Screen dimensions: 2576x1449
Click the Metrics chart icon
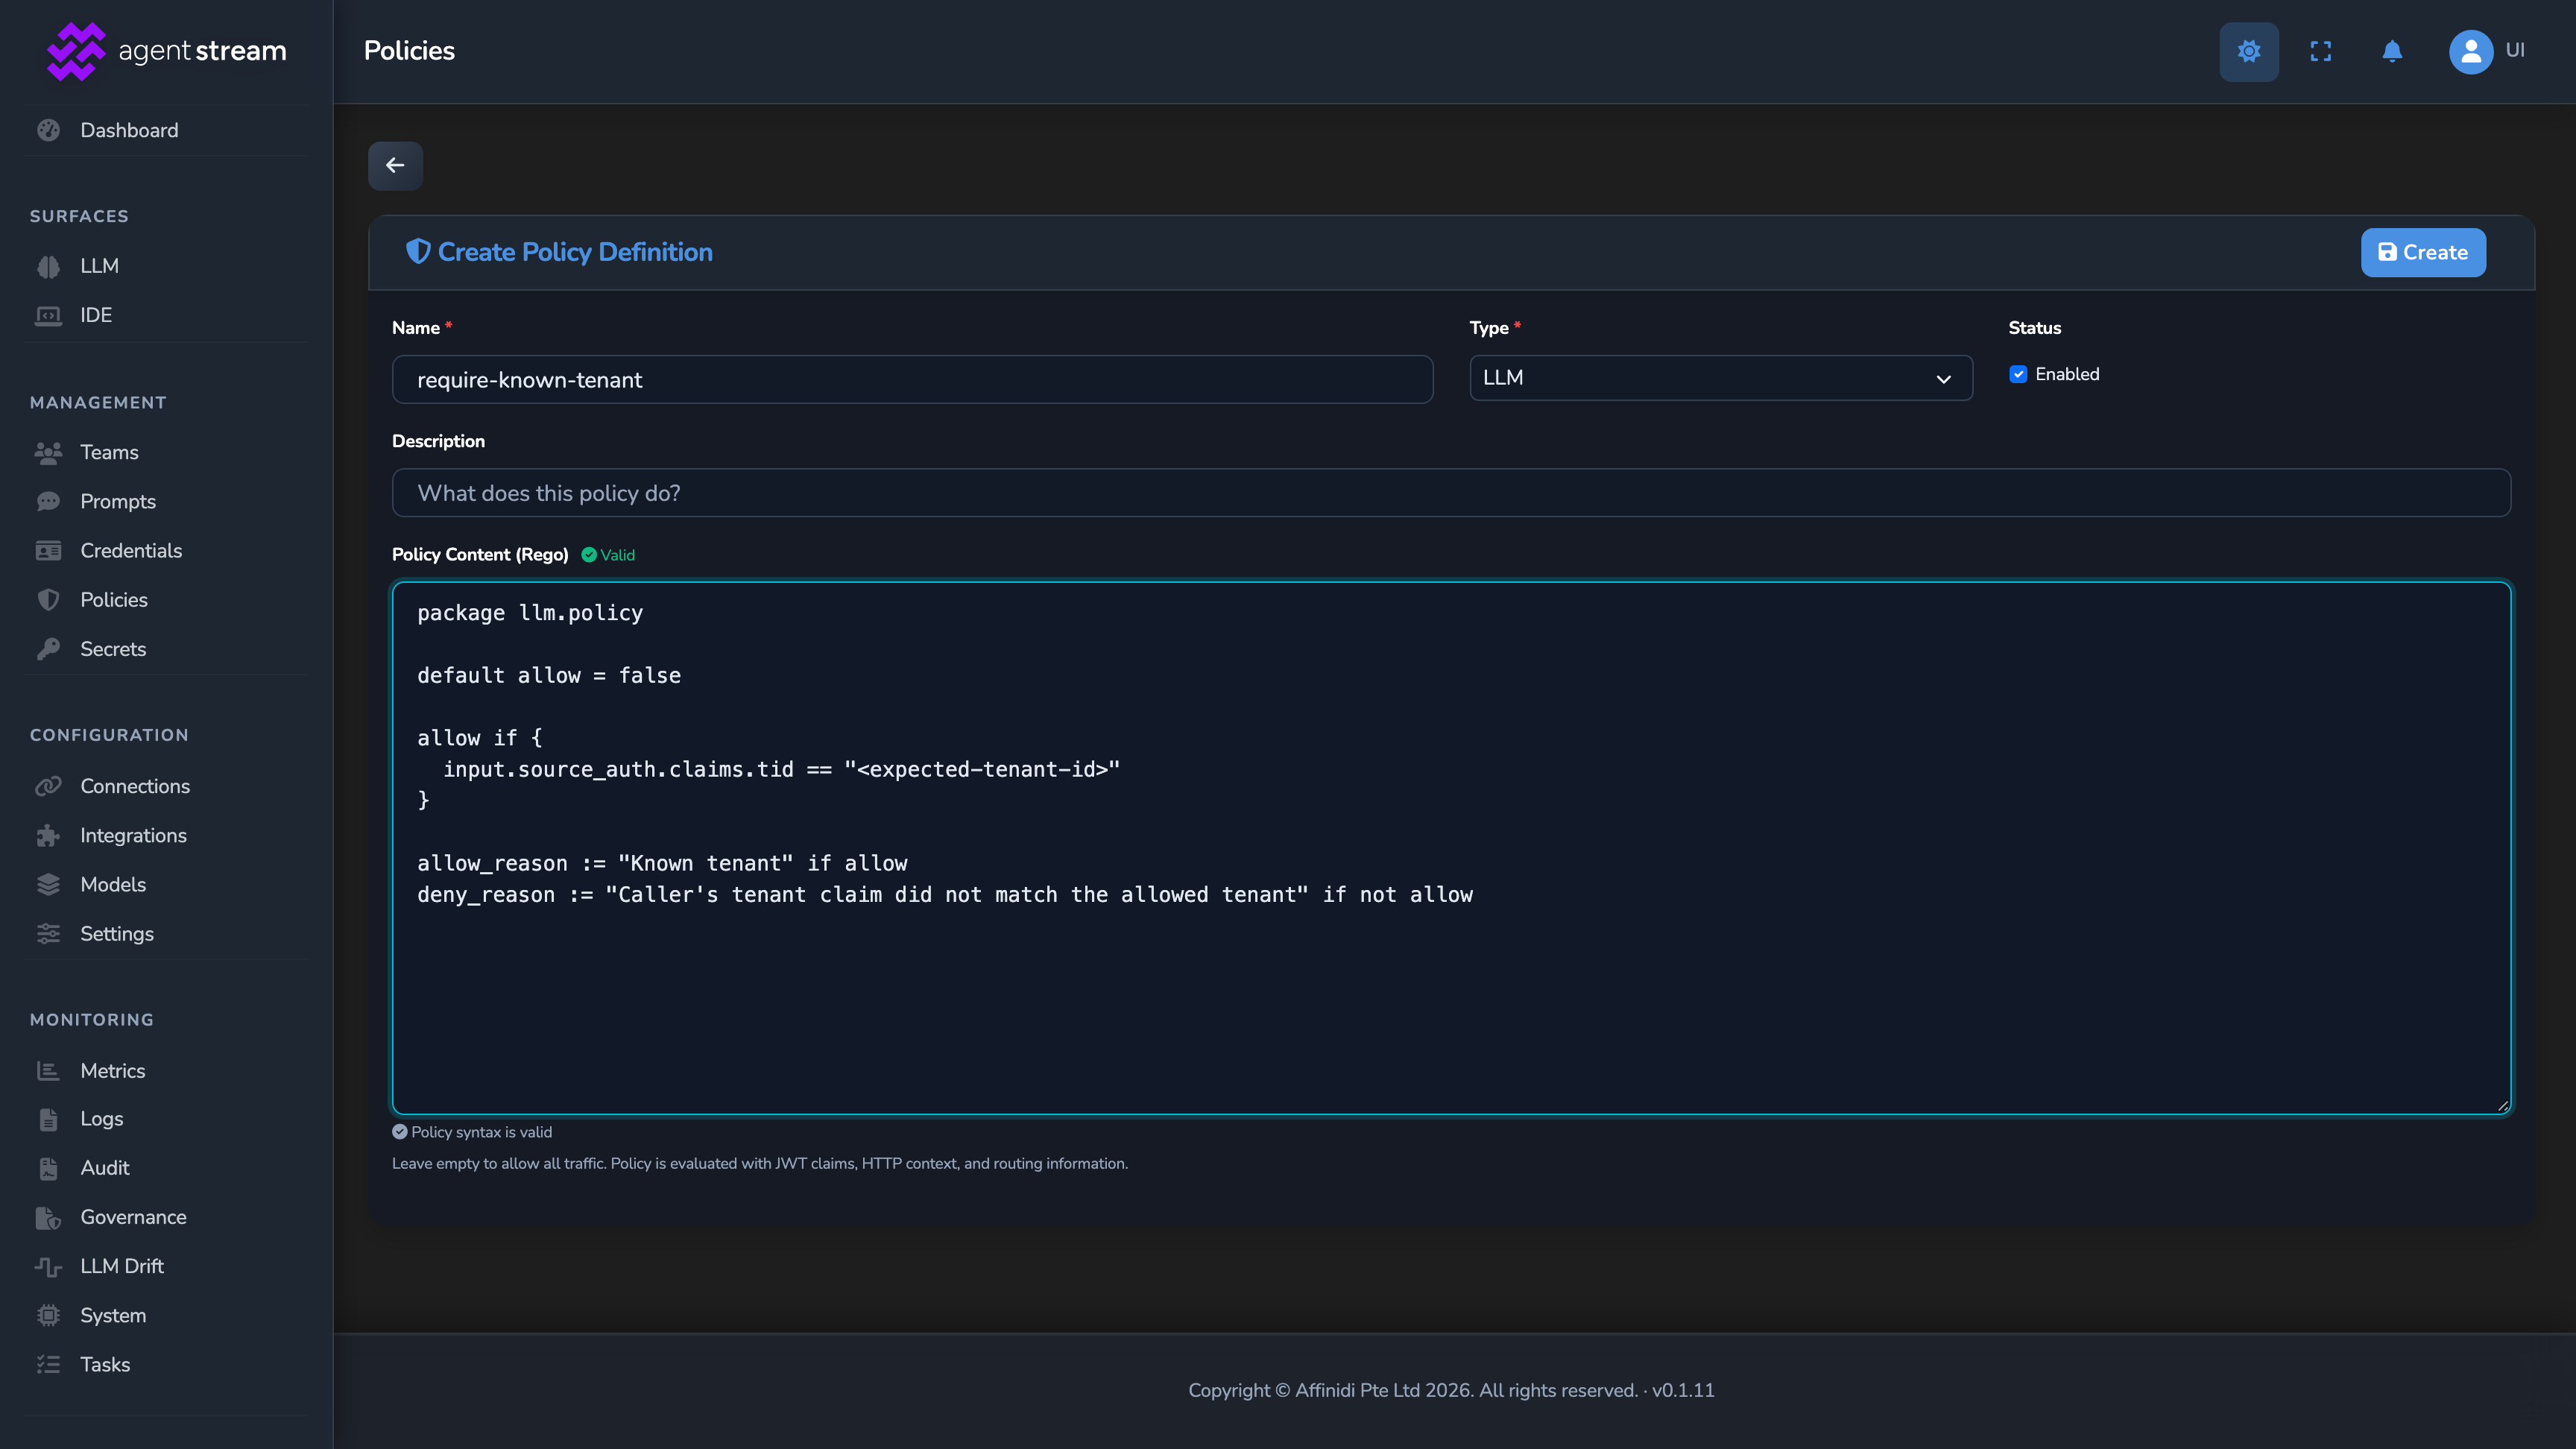[x=48, y=1071]
